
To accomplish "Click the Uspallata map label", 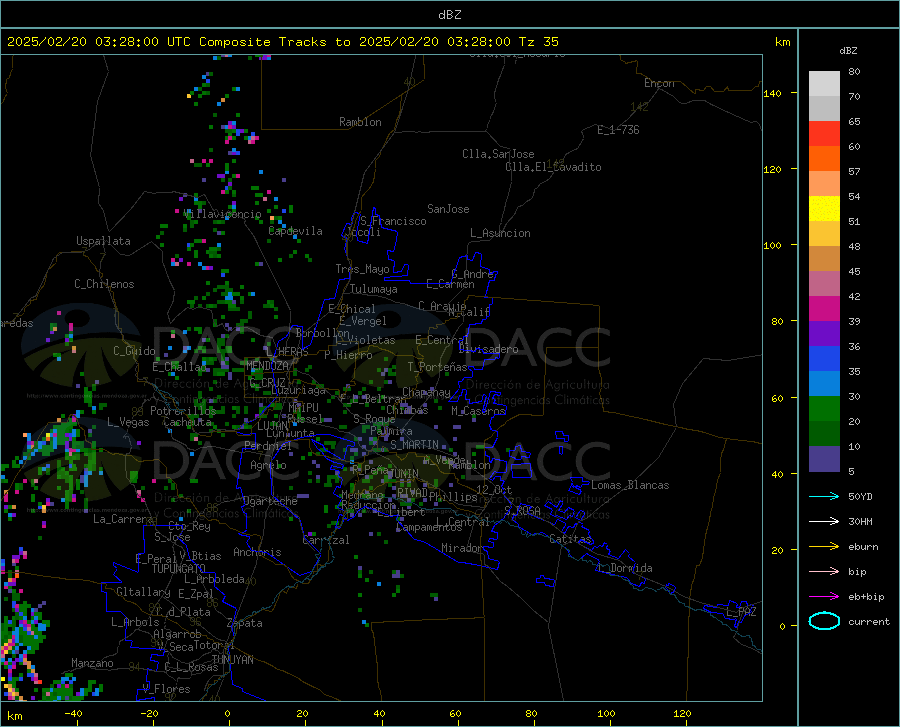I will point(103,241).
